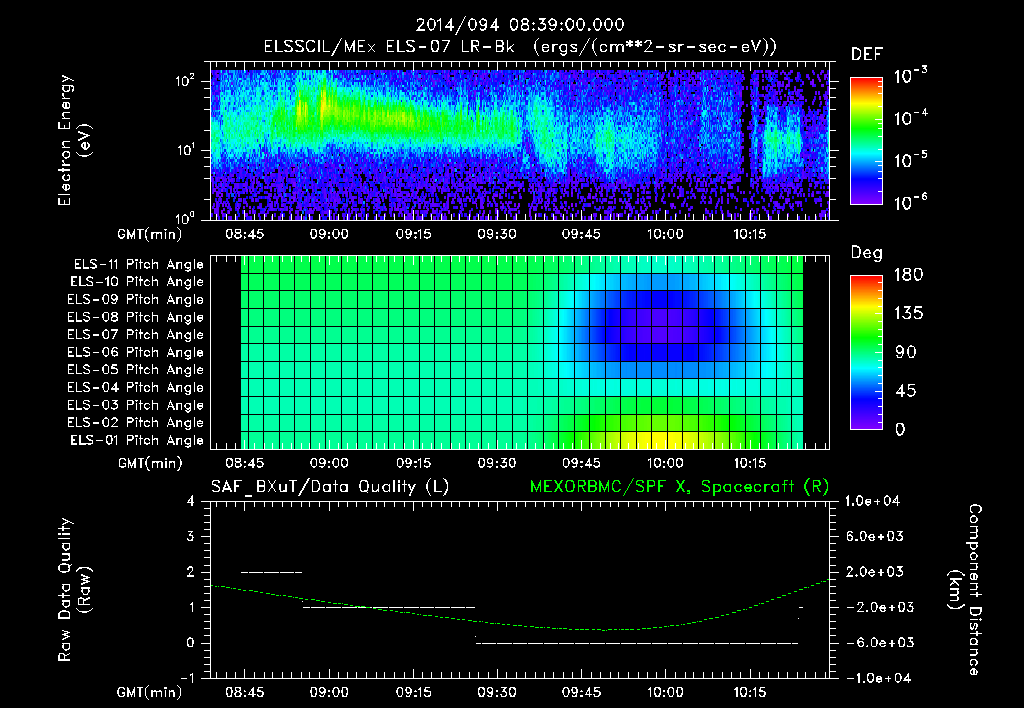Click the green dotted spacecraft SPF X curve

(520, 625)
